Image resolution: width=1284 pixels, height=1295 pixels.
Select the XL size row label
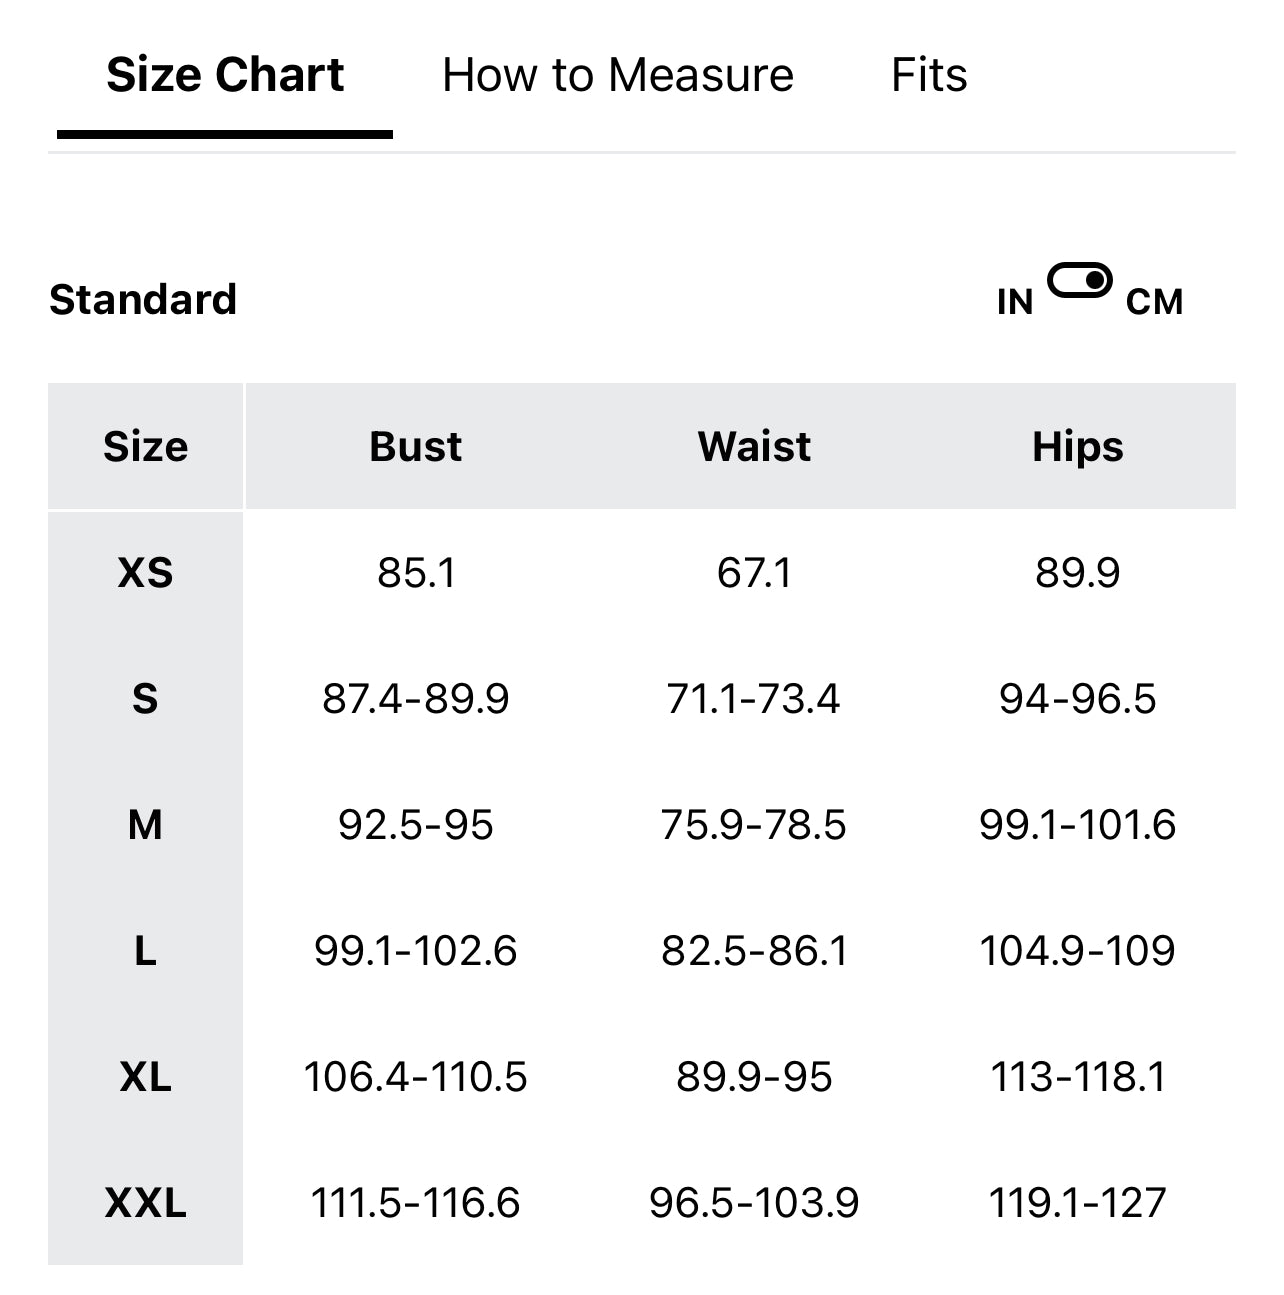coord(145,1077)
